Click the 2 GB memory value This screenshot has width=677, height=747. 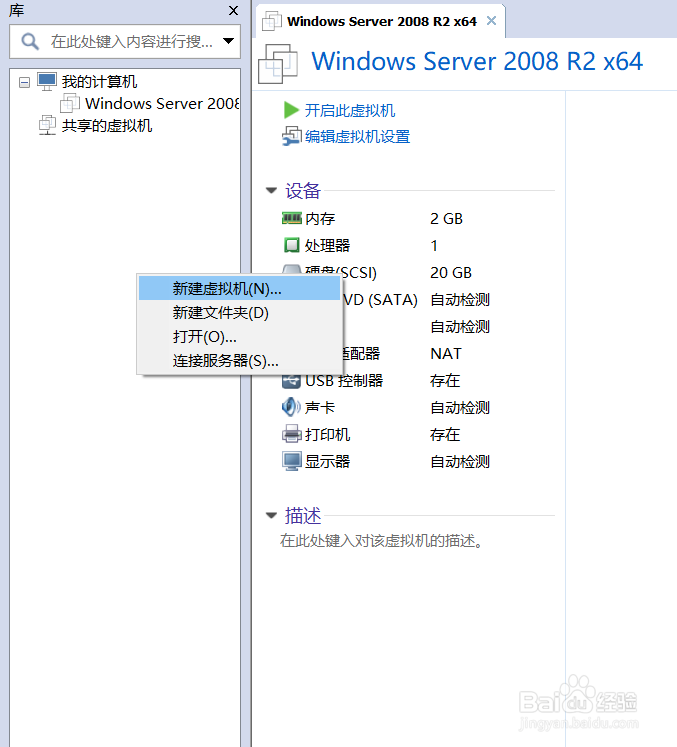coord(446,219)
